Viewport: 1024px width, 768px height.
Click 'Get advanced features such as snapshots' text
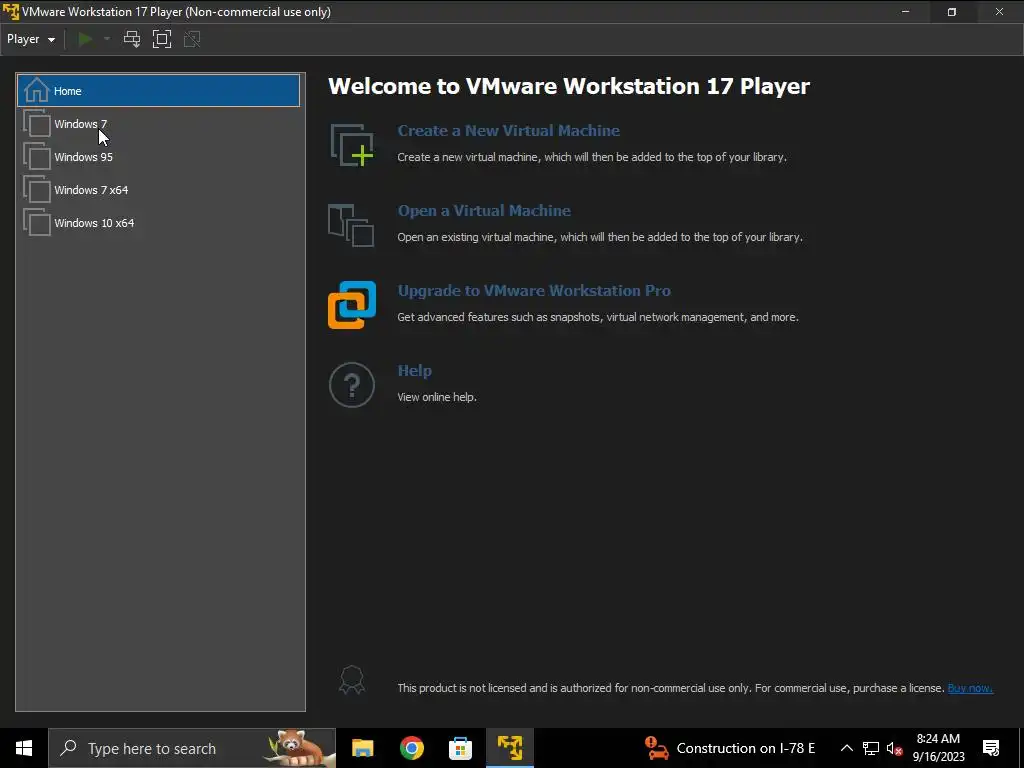pyautogui.click(x=598, y=317)
